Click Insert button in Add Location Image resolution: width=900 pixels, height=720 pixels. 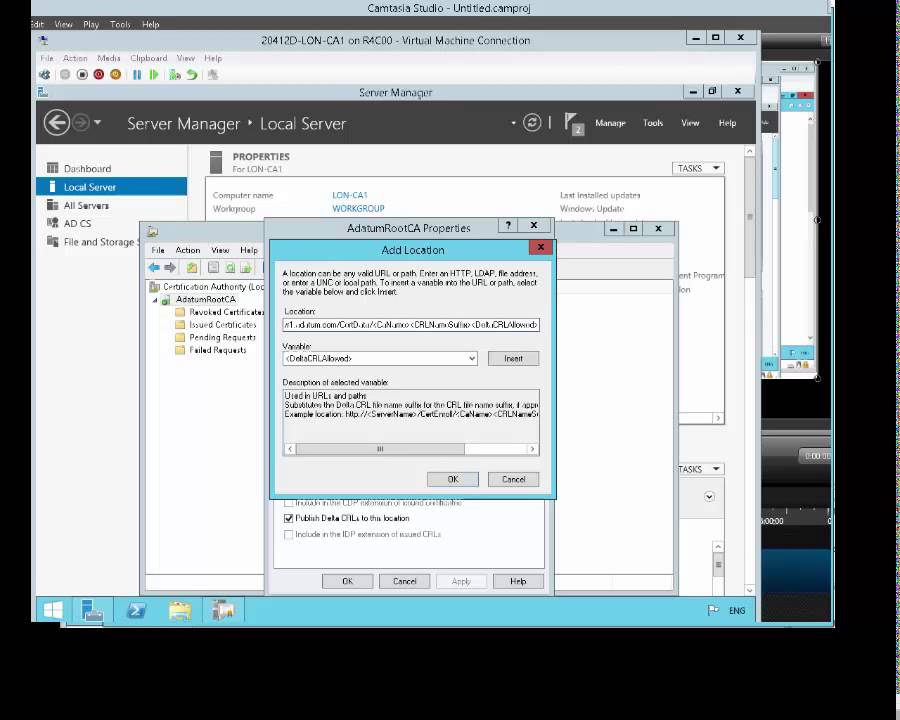[513, 358]
